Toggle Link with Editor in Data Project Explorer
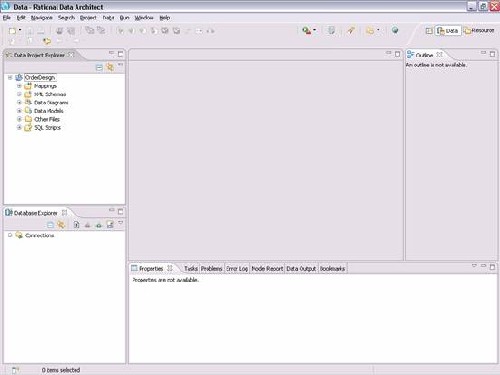500x375 pixels. (x=110, y=67)
